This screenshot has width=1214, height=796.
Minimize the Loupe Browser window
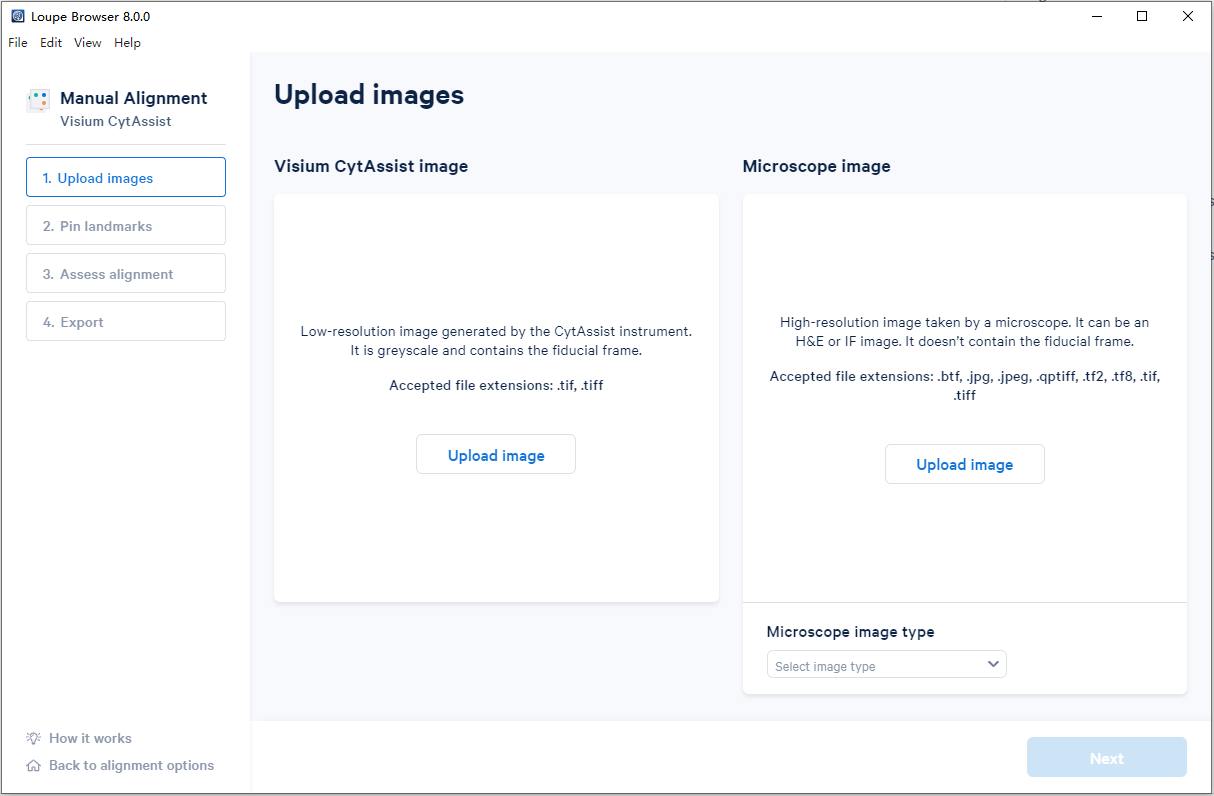1096,16
